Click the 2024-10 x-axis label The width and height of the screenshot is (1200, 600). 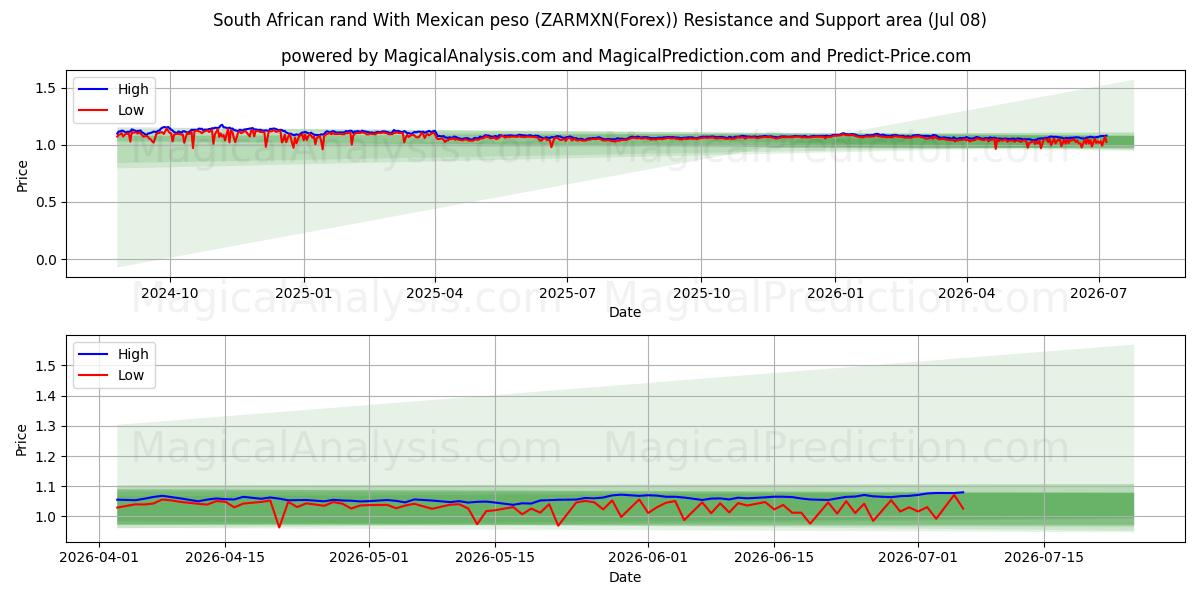(x=170, y=293)
